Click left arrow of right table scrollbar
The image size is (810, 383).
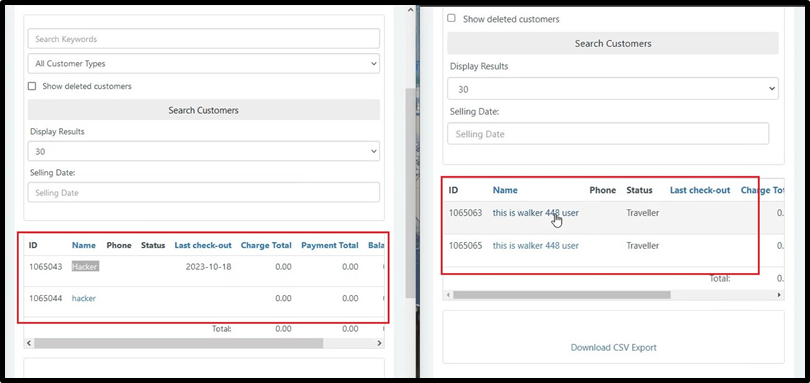[448, 295]
